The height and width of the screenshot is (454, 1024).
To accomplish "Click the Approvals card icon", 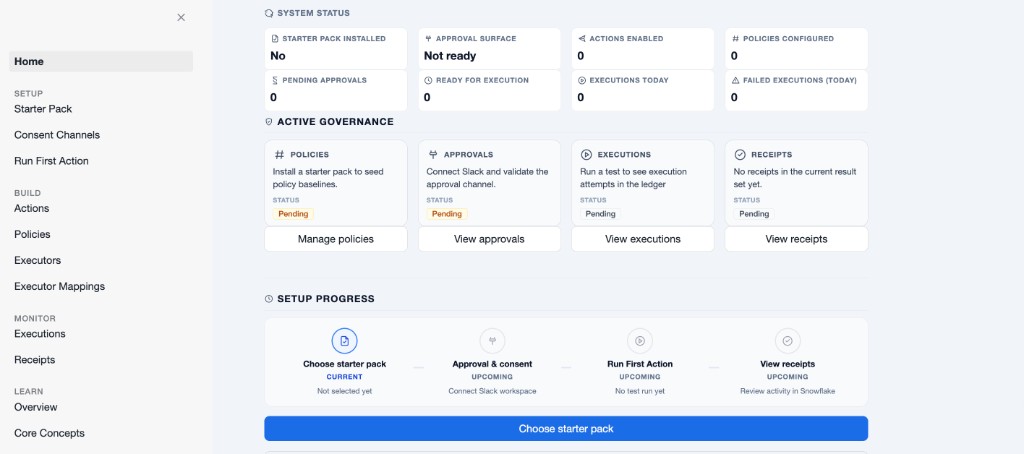I will 432,155.
